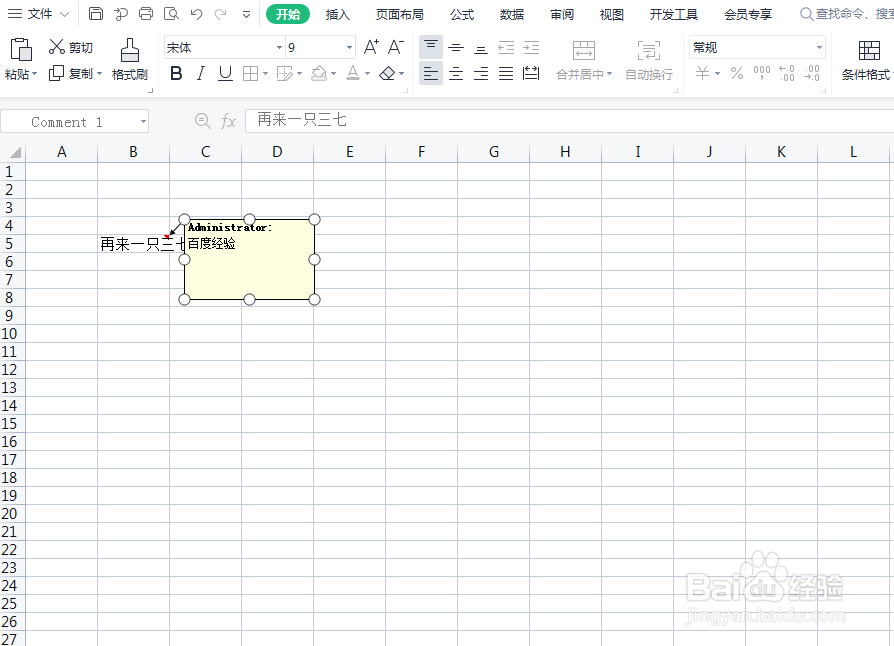Switch to the 页面布局 tab
This screenshot has width=894, height=646.
pos(400,14)
